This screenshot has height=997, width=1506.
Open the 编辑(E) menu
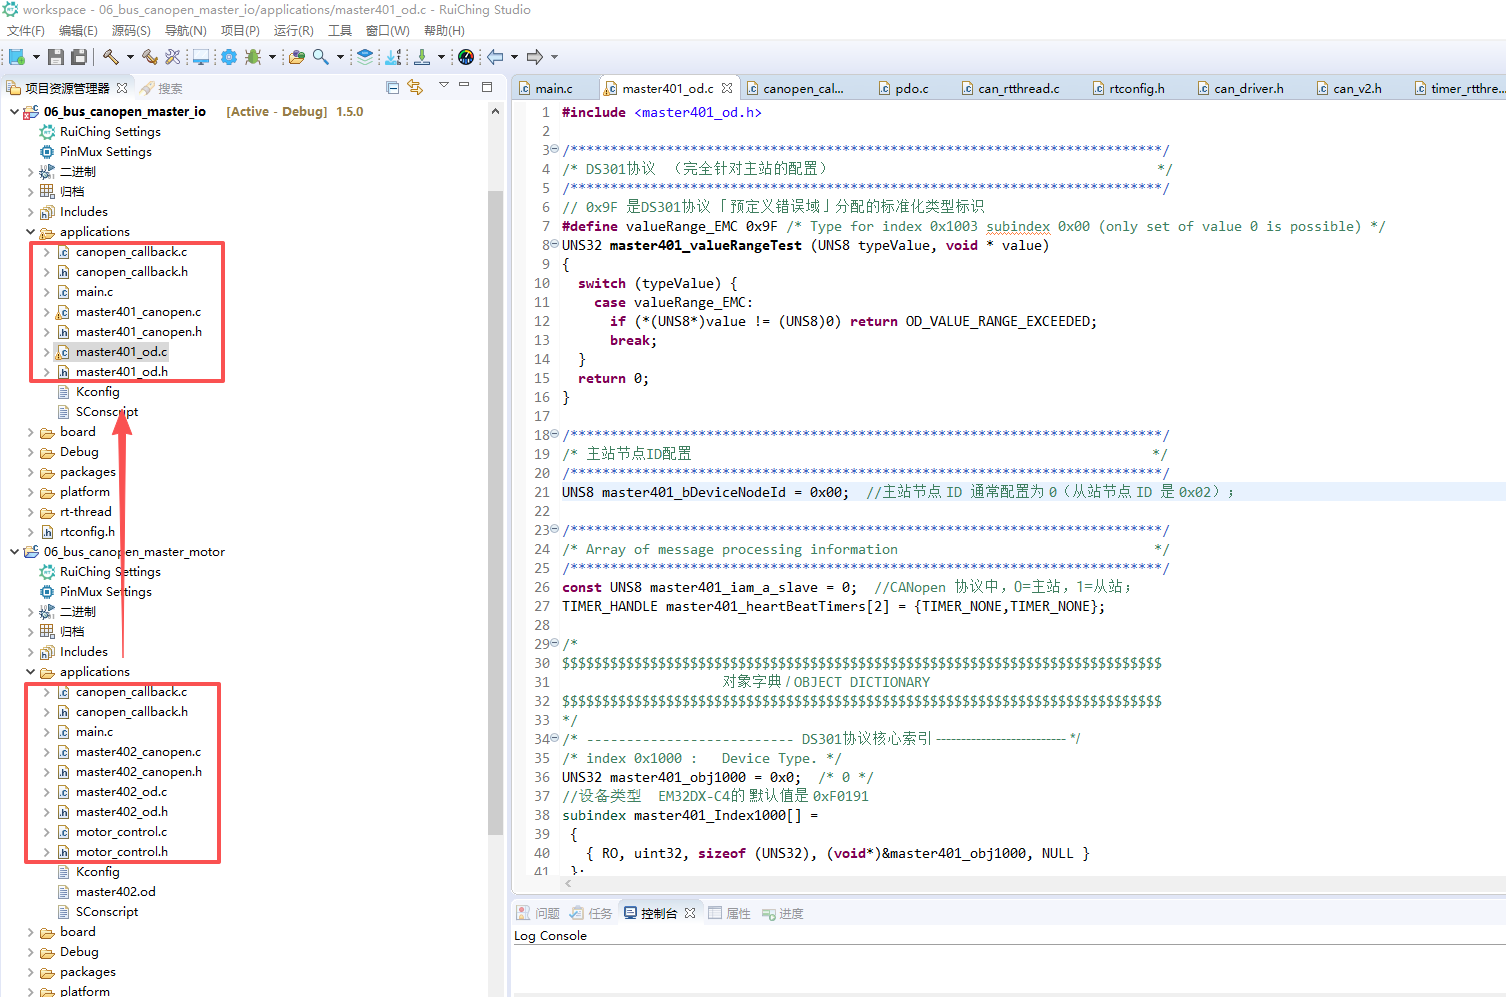pos(78,31)
